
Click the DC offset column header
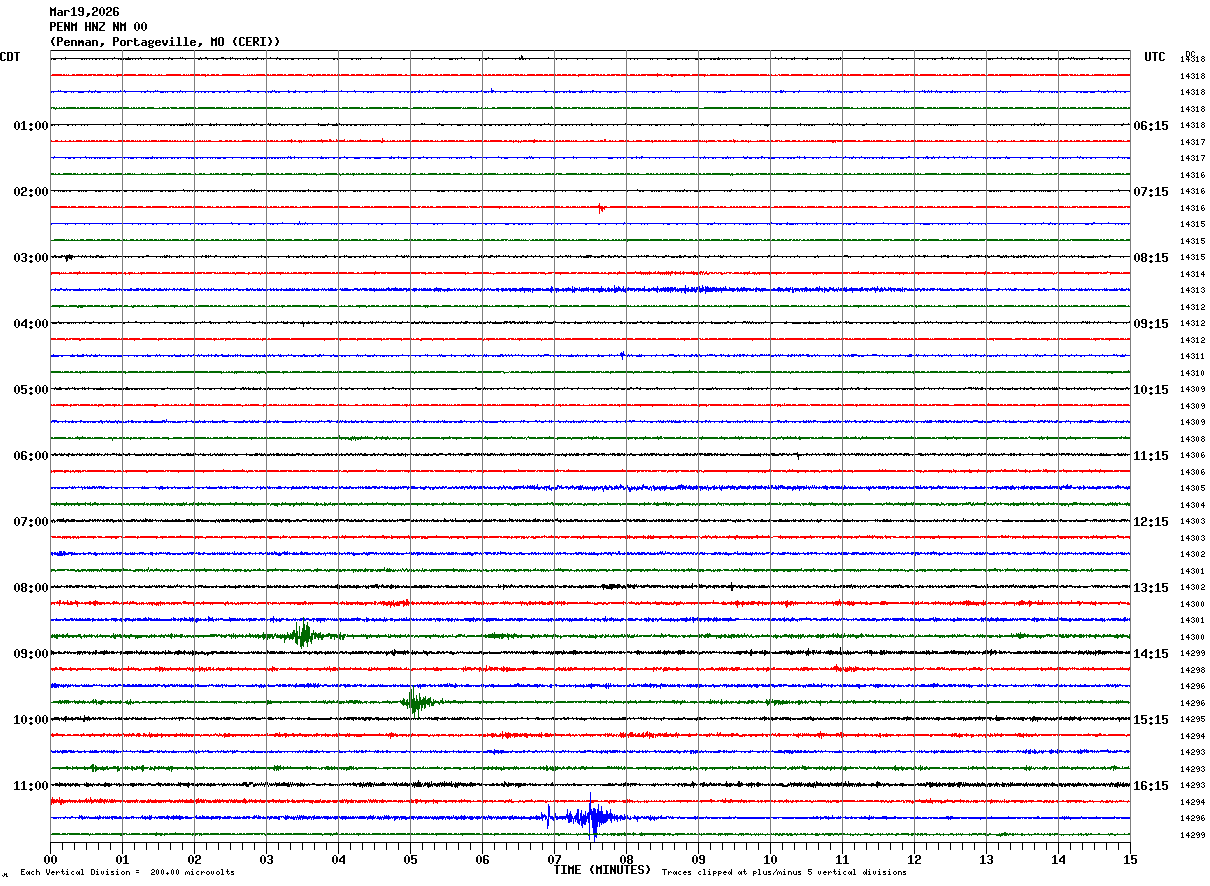pos(1190,53)
